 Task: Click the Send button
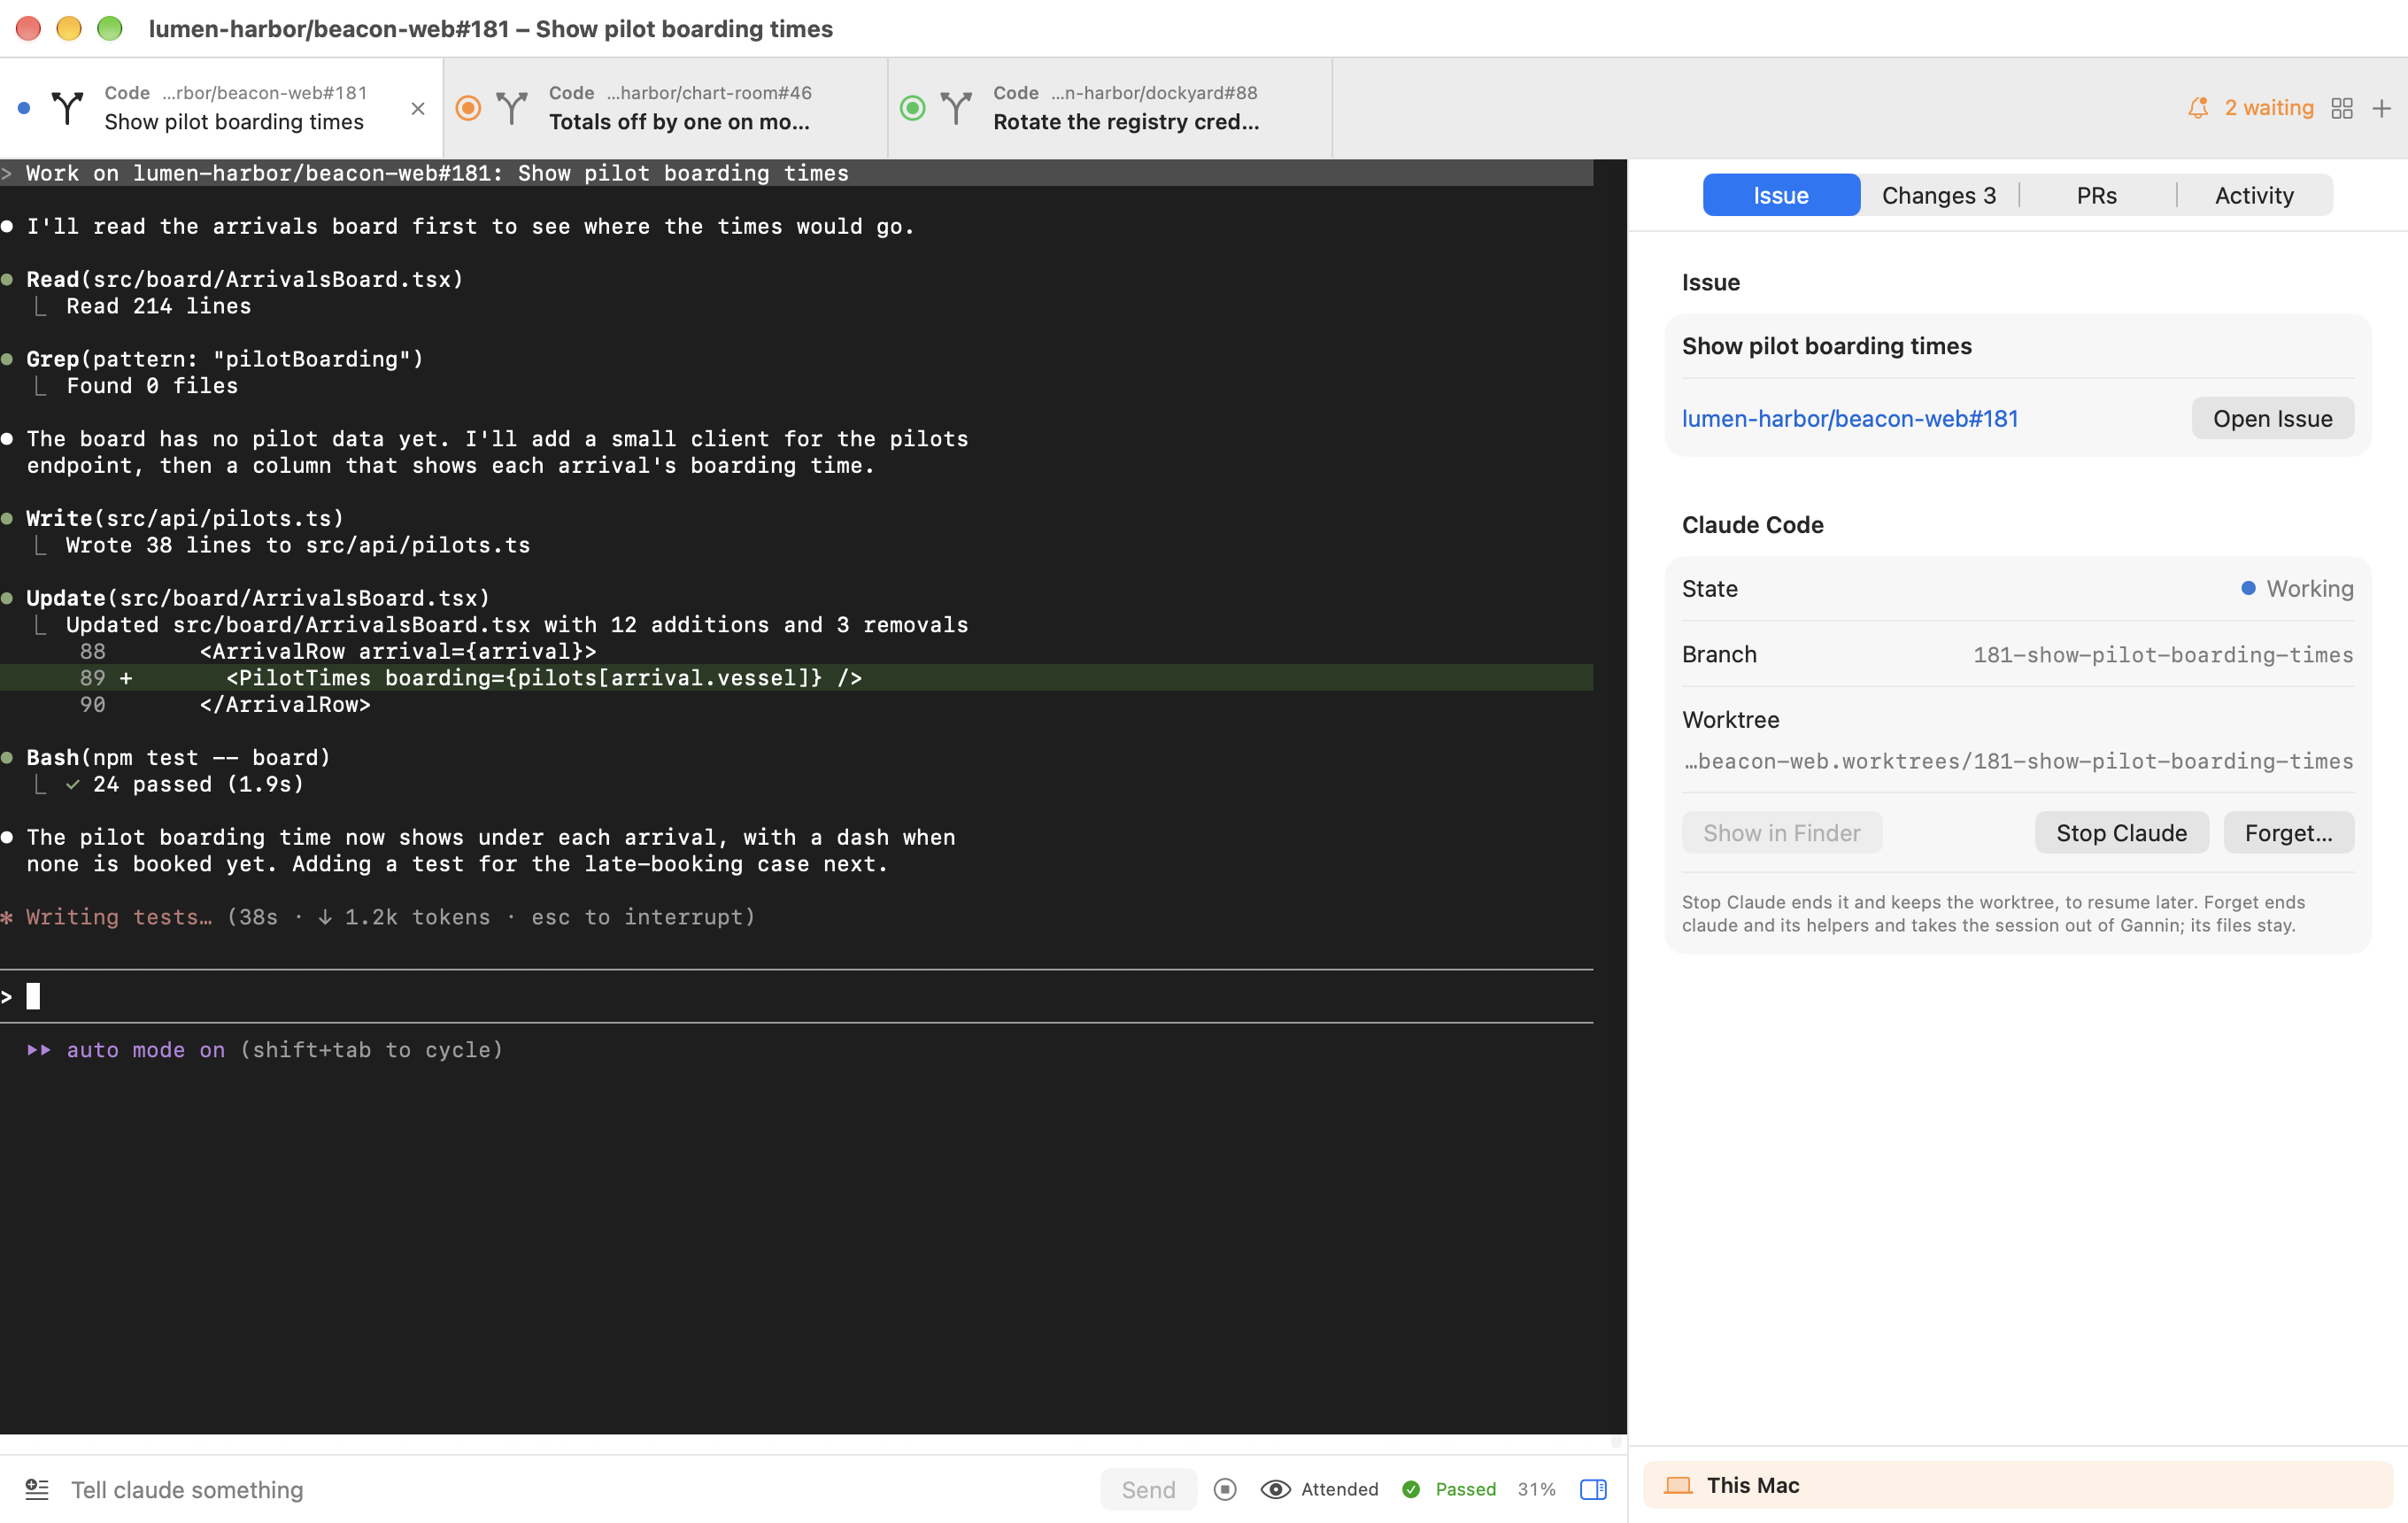coord(1147,1489)
